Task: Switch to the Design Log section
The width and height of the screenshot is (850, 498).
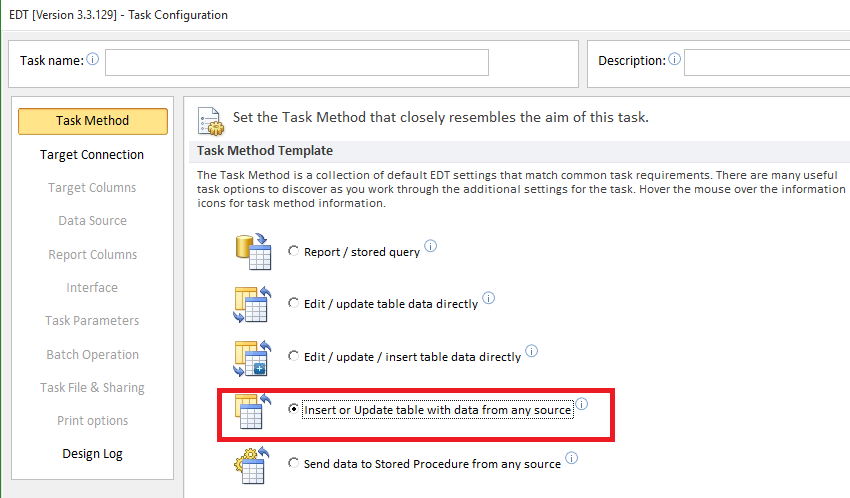Action: coord(92,454)
